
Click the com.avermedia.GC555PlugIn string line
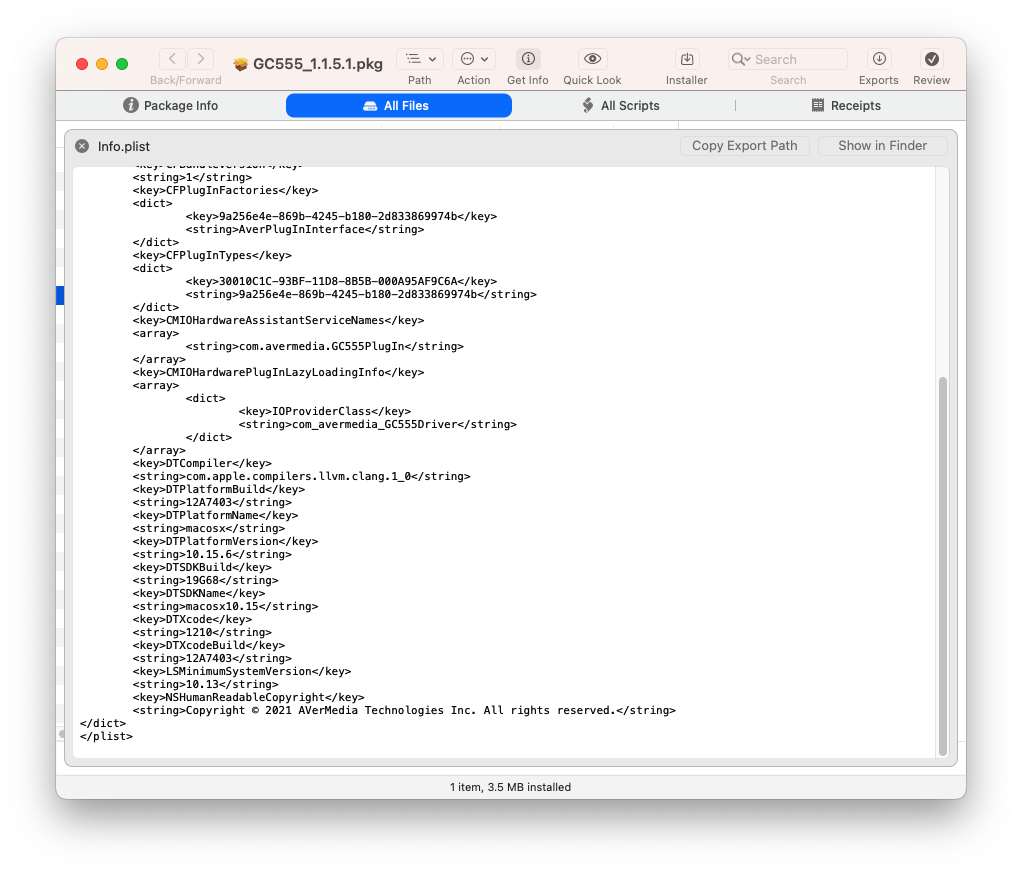pyautogui.click(x=325, y=346)
